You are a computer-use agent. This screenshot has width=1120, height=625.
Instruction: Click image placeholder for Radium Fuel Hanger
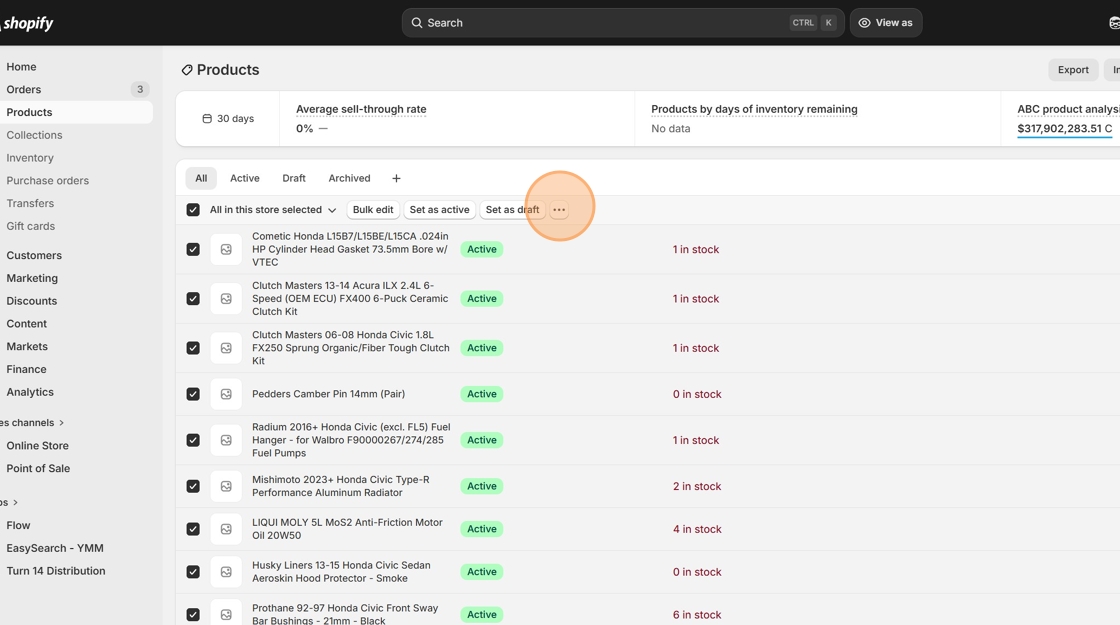[226, 440]
